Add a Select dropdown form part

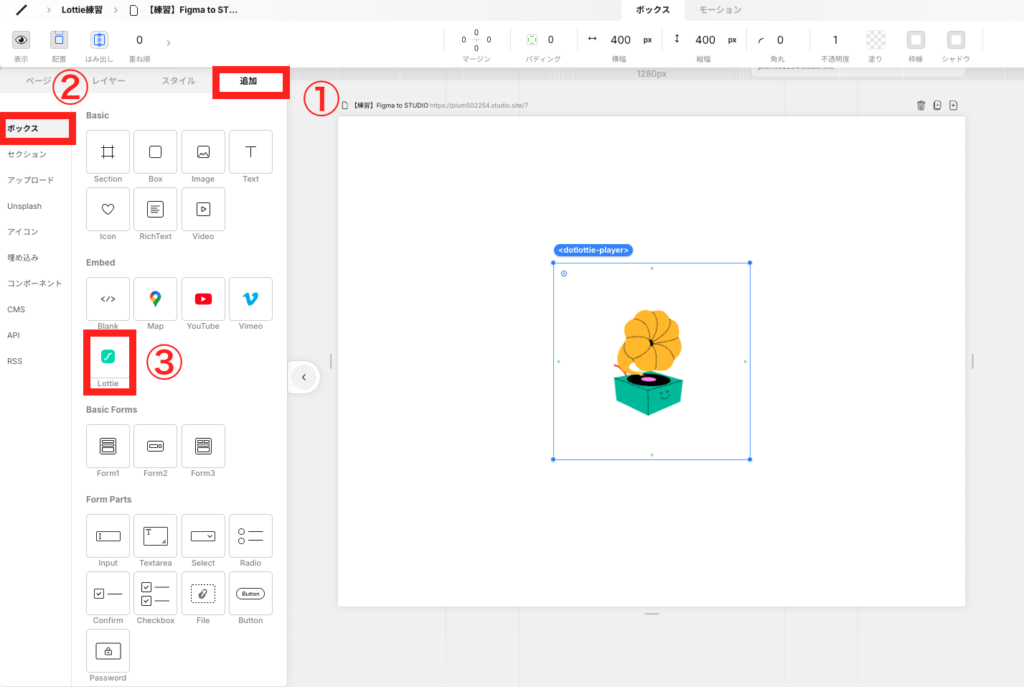click(x=203, y=536)
